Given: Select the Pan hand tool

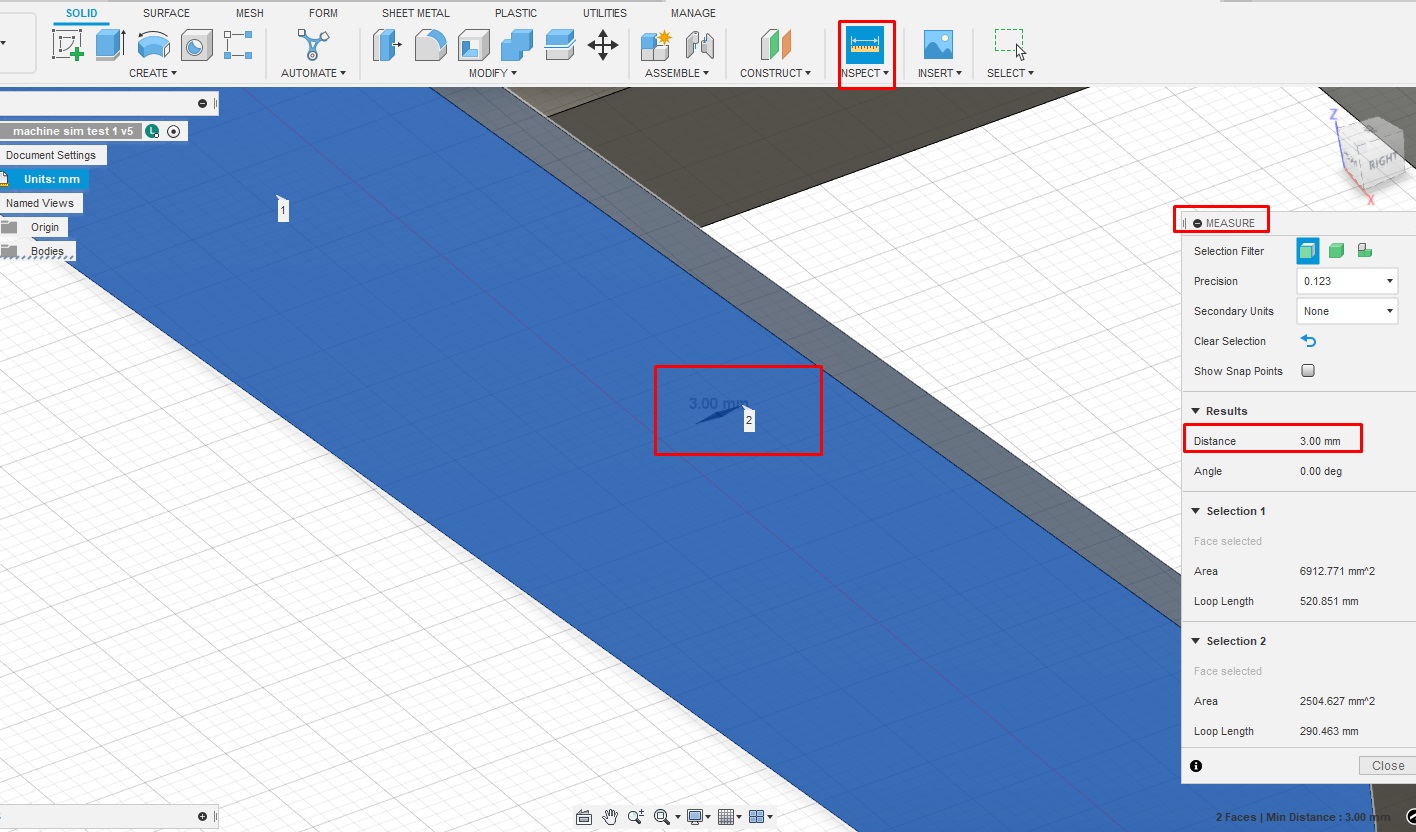Looking at the screenshot, I should click(x=610, y=816).
